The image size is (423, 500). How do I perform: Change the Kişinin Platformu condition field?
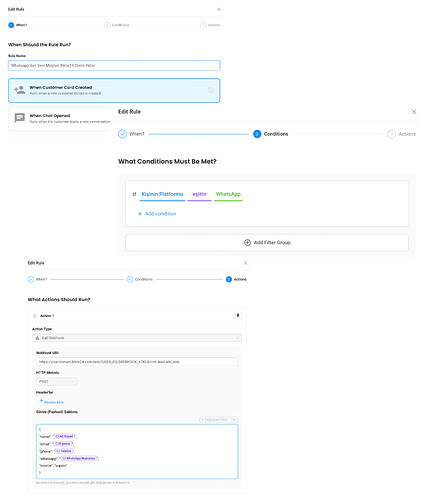[162, 194]
